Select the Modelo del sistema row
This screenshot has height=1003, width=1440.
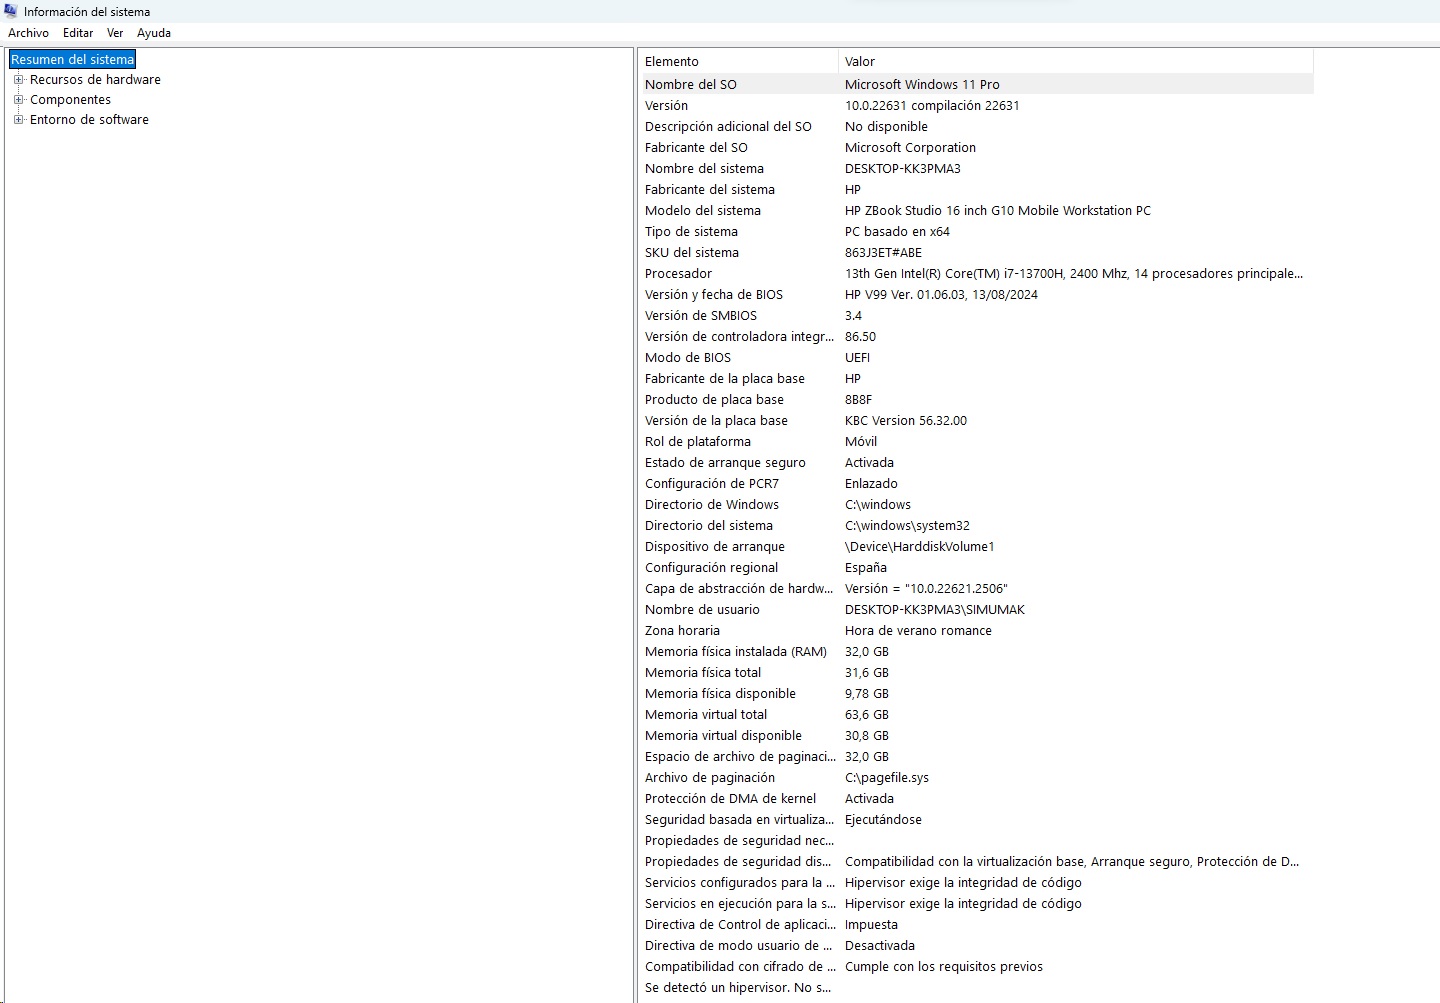point(703,211)
